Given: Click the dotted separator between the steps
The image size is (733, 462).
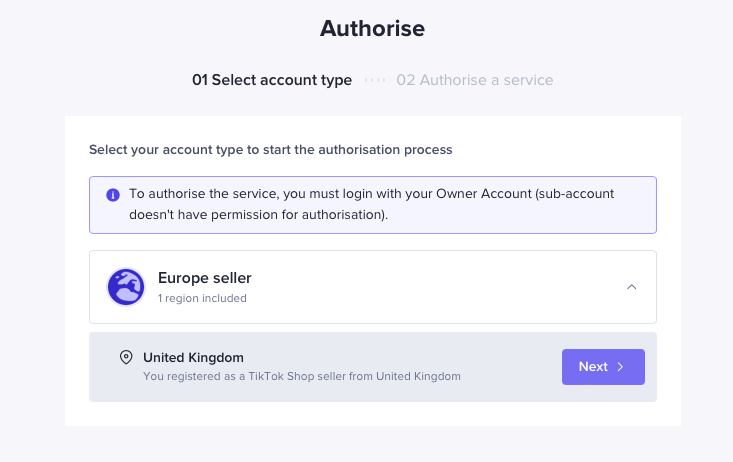Looking at the screenshot, I should pos(374,80).
